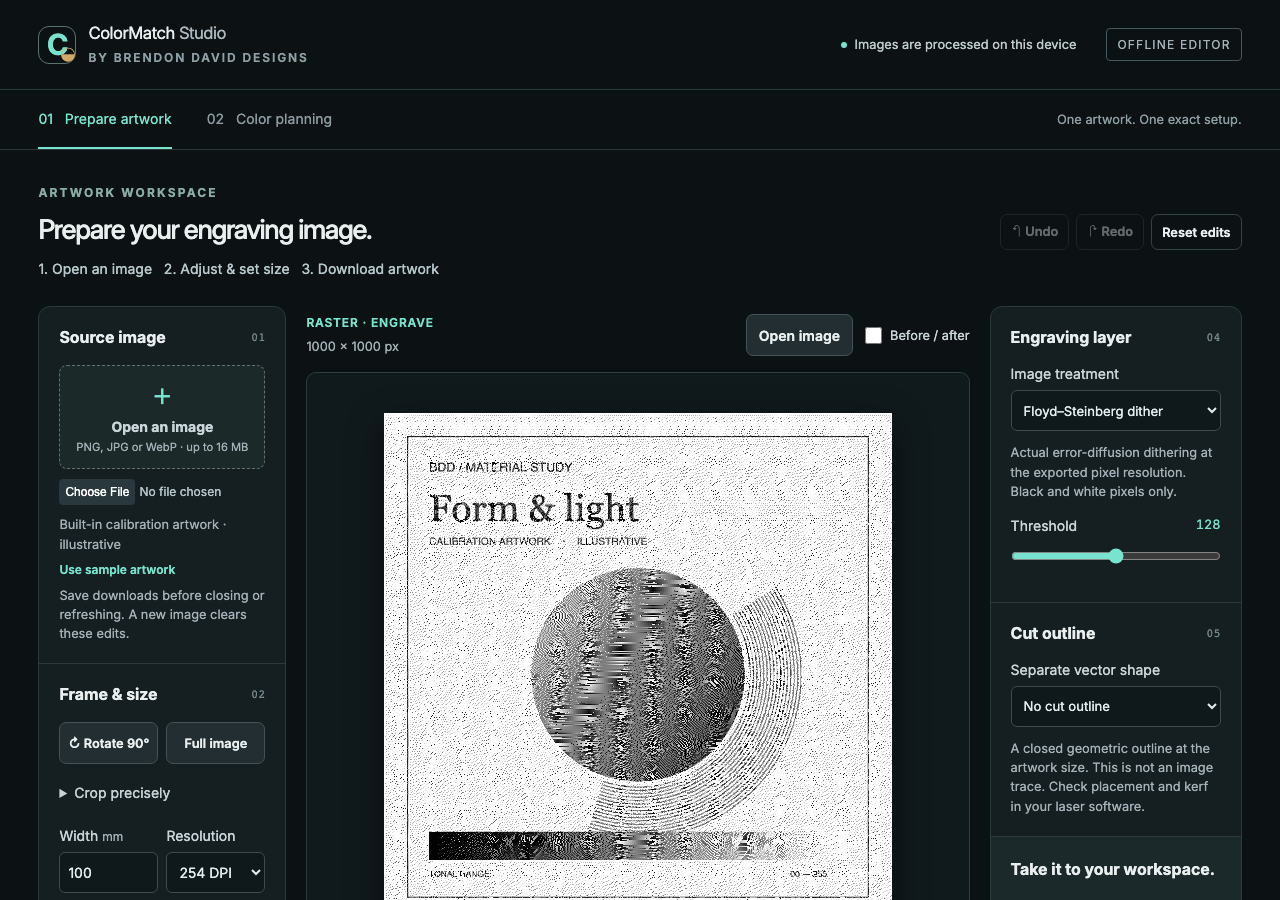Click the Redo button
This screenshot has height=900, width=1280.
pyautogui.click(x=1110, y=232)
